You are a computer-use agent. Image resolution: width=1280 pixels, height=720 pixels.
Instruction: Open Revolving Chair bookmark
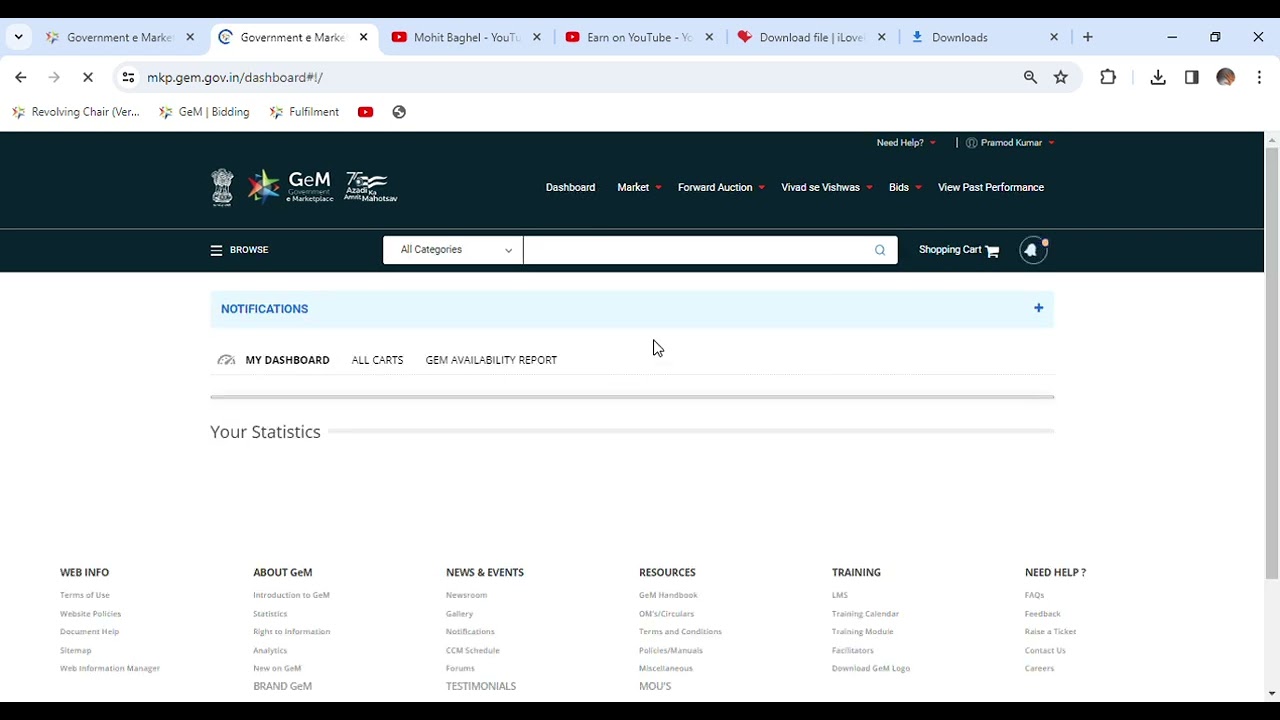76,112
